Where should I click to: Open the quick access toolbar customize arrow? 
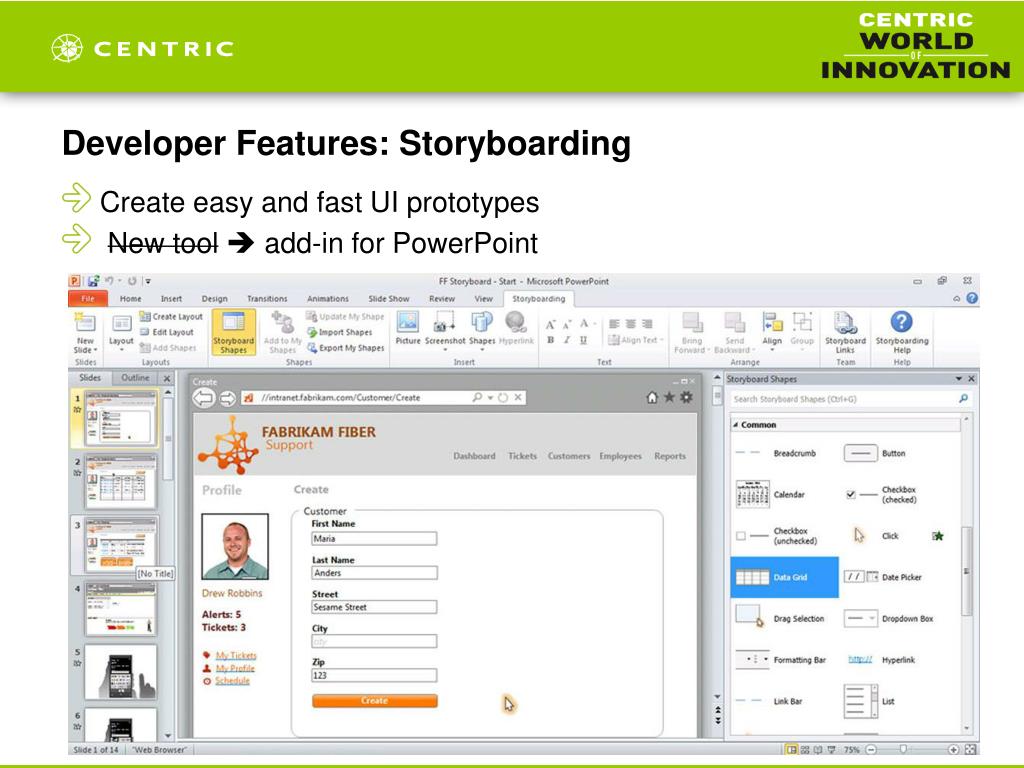tap(148, 281)
